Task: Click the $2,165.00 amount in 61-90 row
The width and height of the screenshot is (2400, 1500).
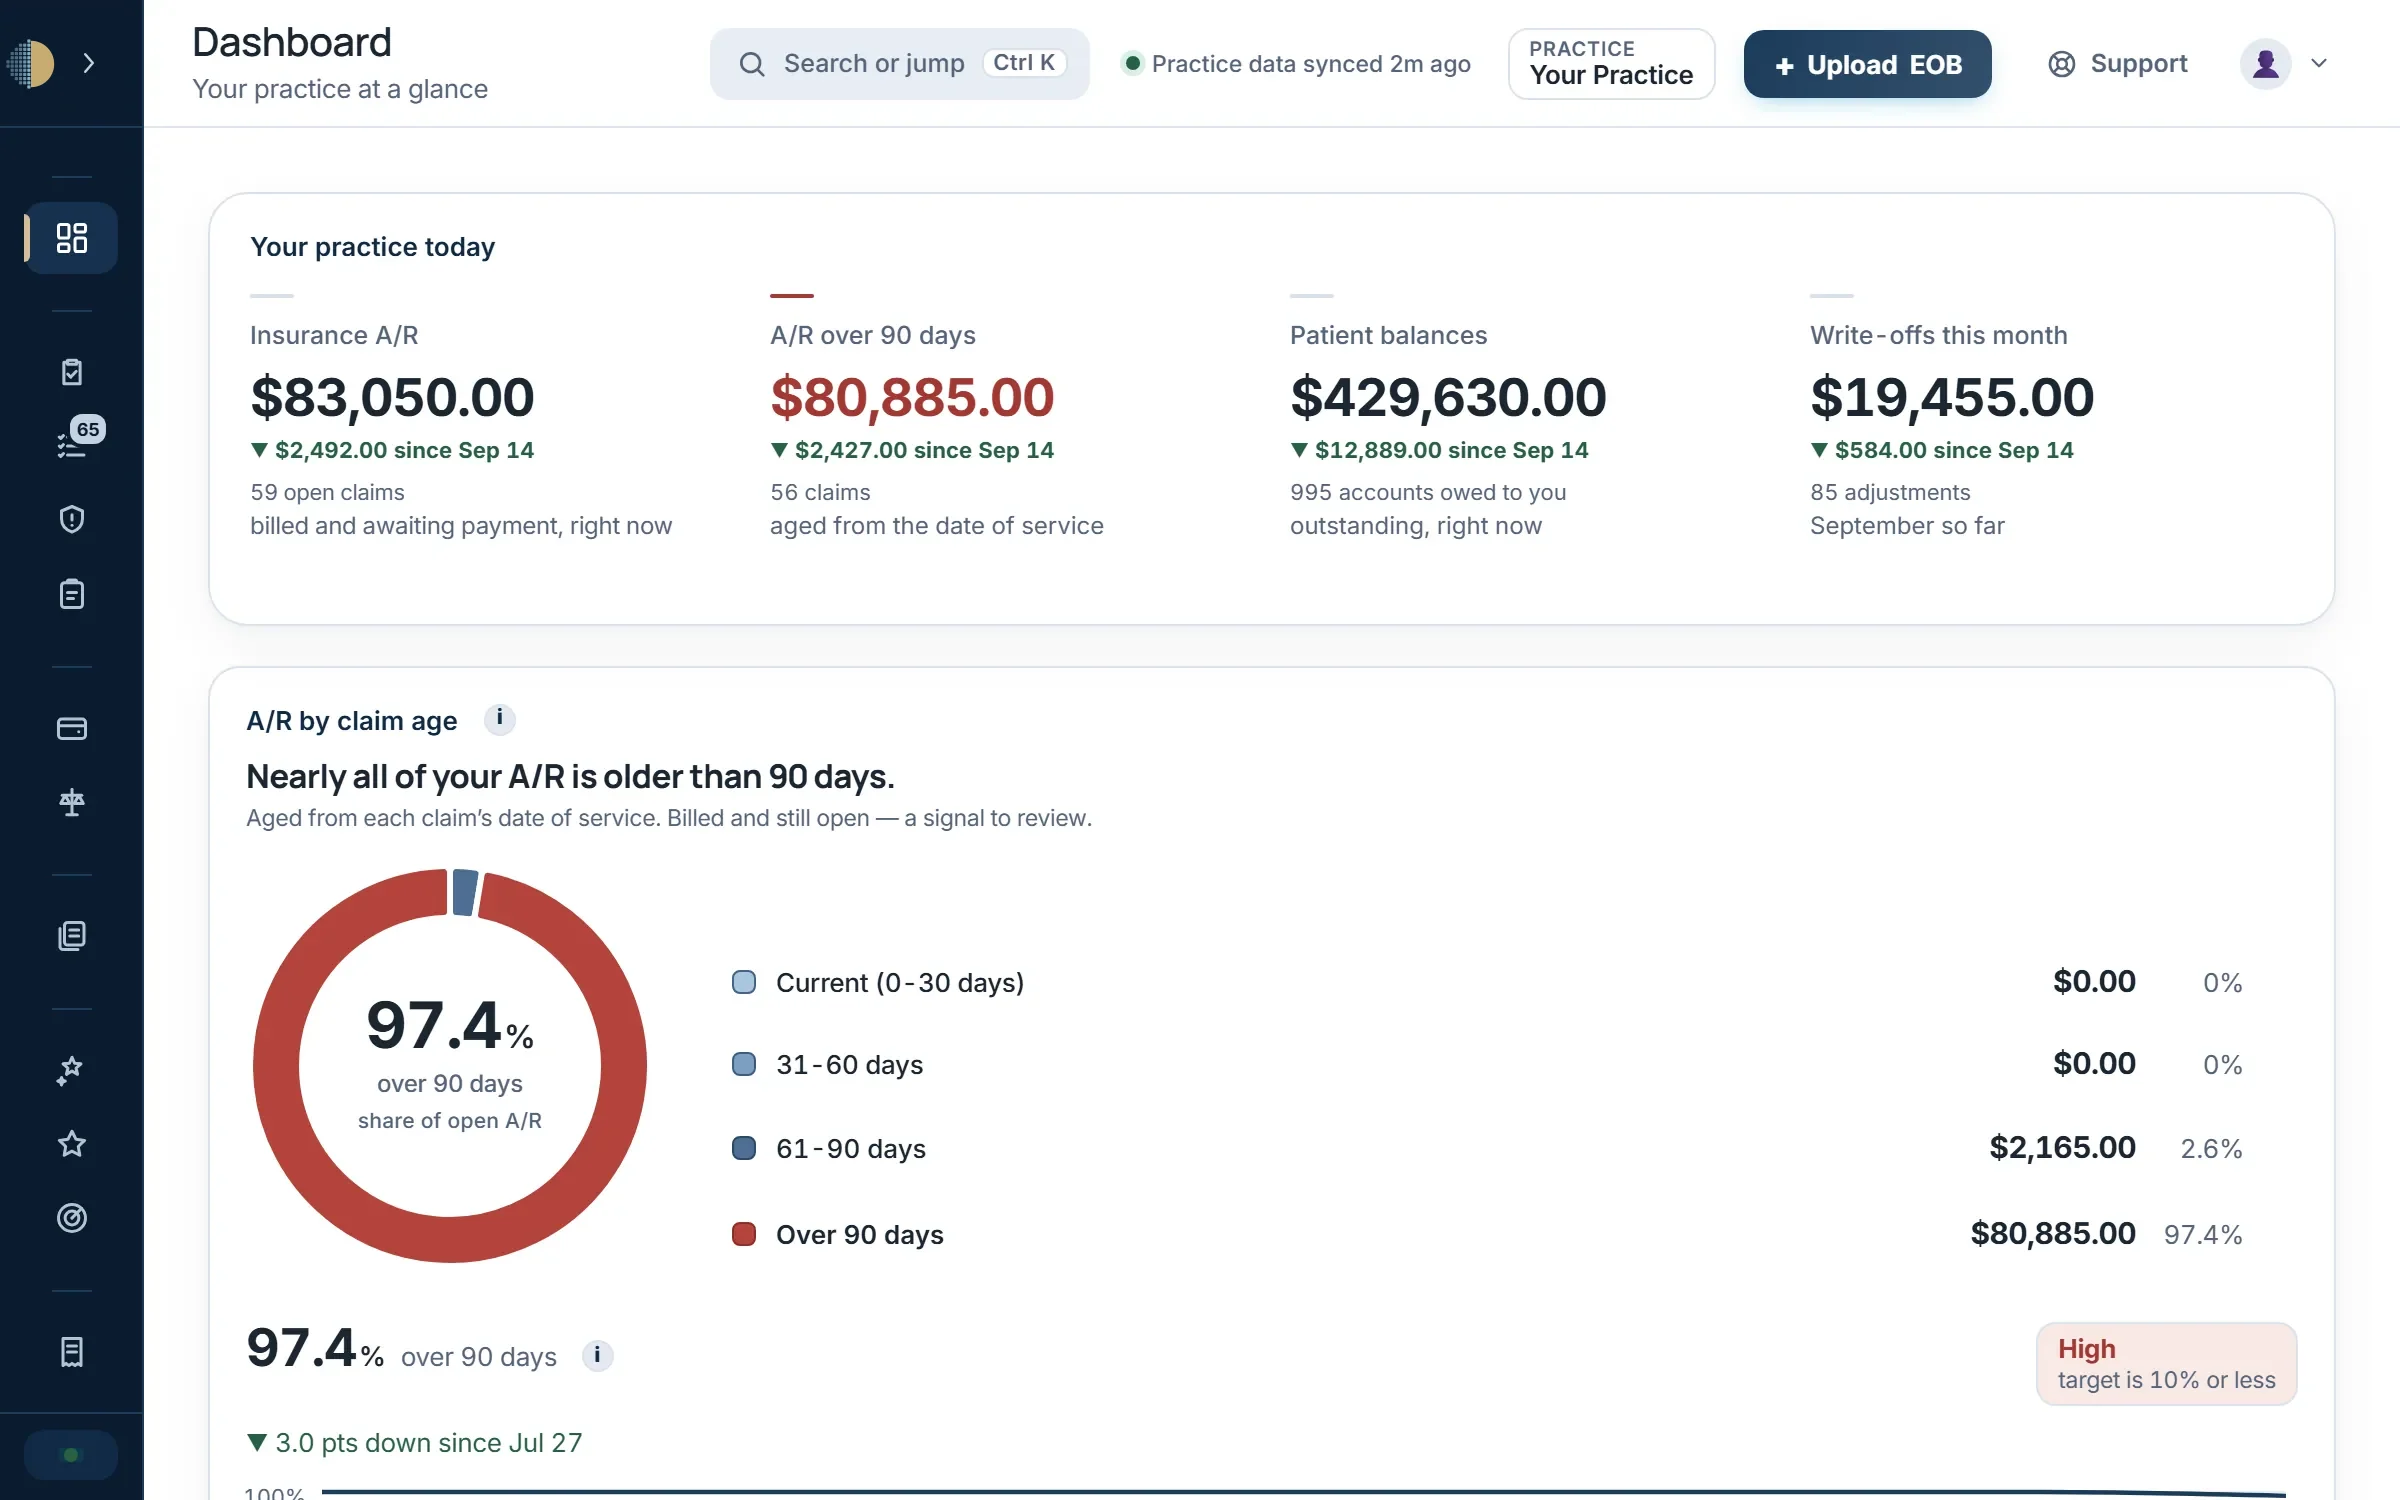Action: (2062, 1148)
